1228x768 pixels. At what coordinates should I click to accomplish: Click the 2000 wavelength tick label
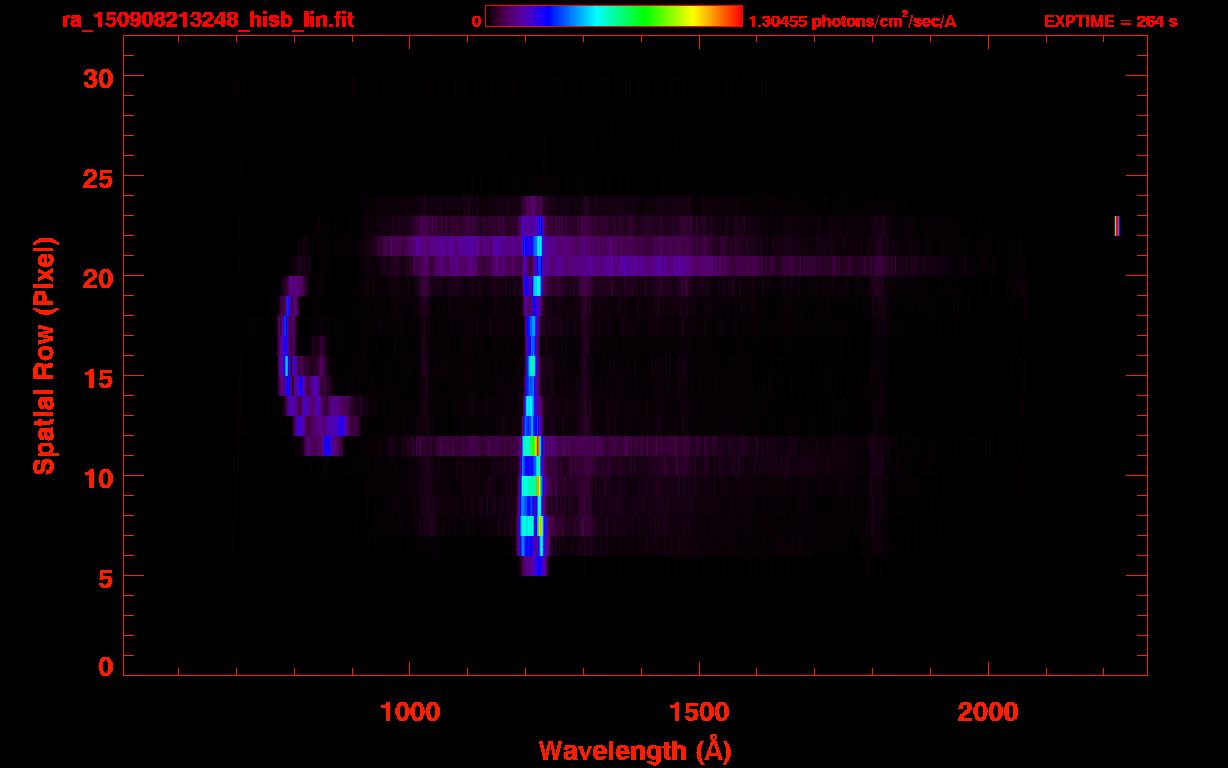pos(988,712)
